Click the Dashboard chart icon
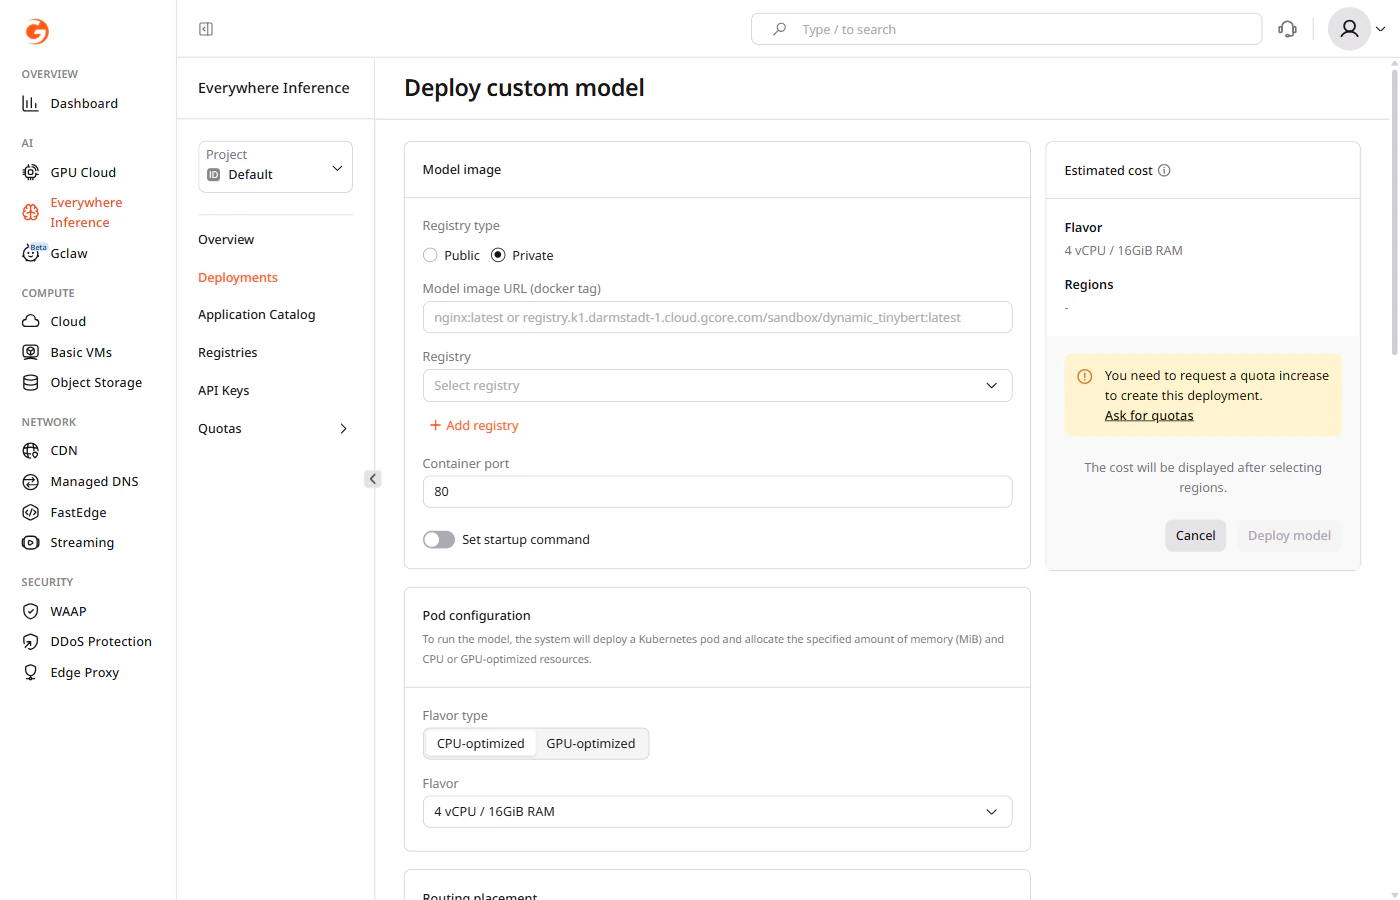The height and width of the screenshot is (900, 1400). pos(31,103)
